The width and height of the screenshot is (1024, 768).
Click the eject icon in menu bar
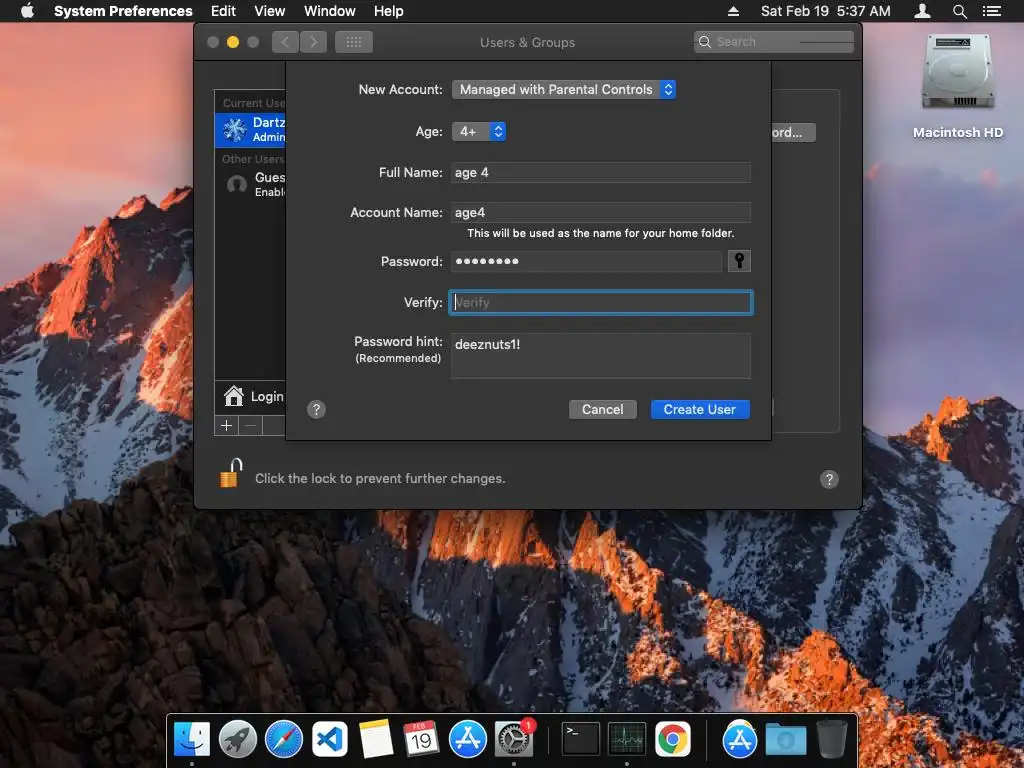(x=733, y=11)
